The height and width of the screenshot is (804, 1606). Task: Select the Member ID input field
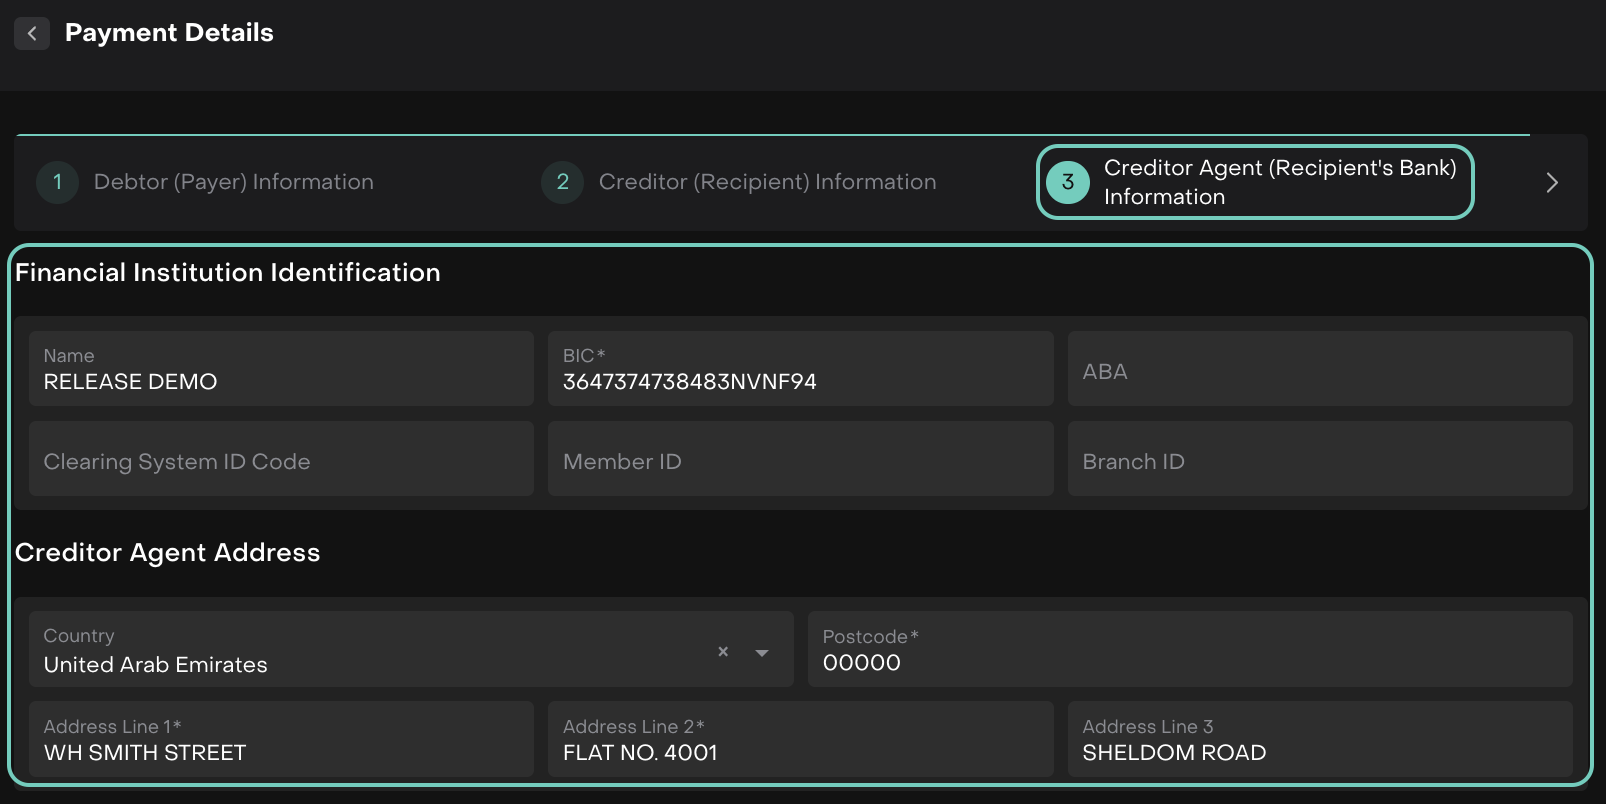pos(800,460)
